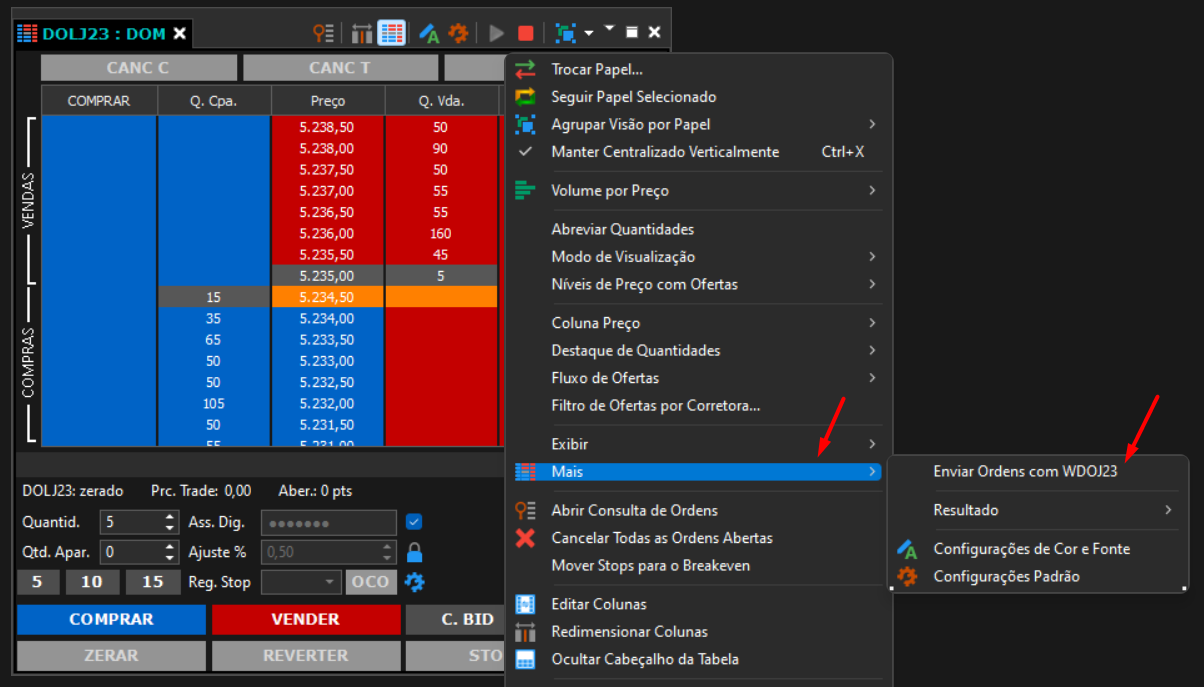Increase the Quantid. value with the up arrow

169,516
